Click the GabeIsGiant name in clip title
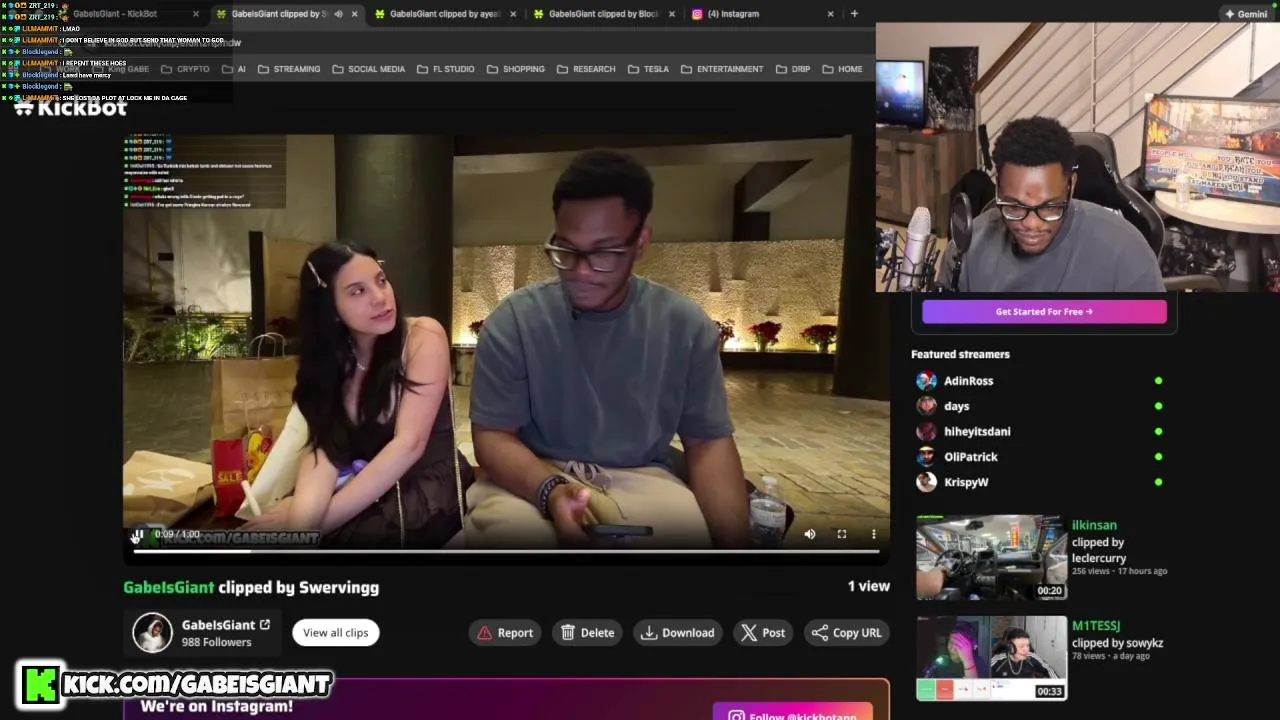This screenshot has height=720, width=1280. [x=169, y=587]
